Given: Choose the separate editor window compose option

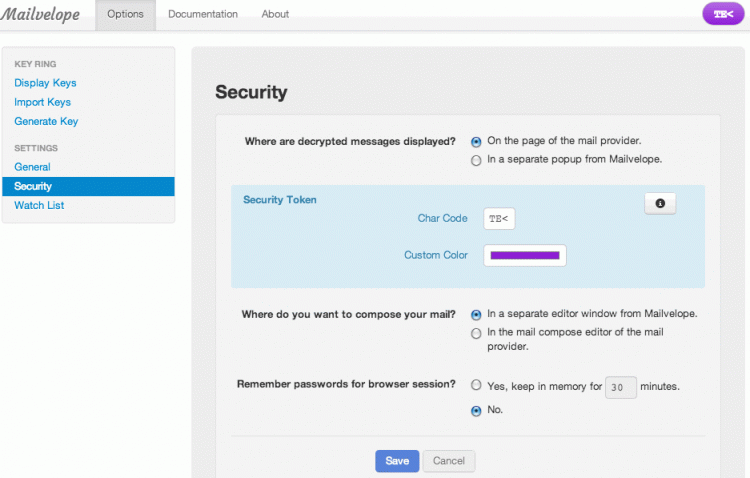Looking at the screenshot, I should 476,314.
